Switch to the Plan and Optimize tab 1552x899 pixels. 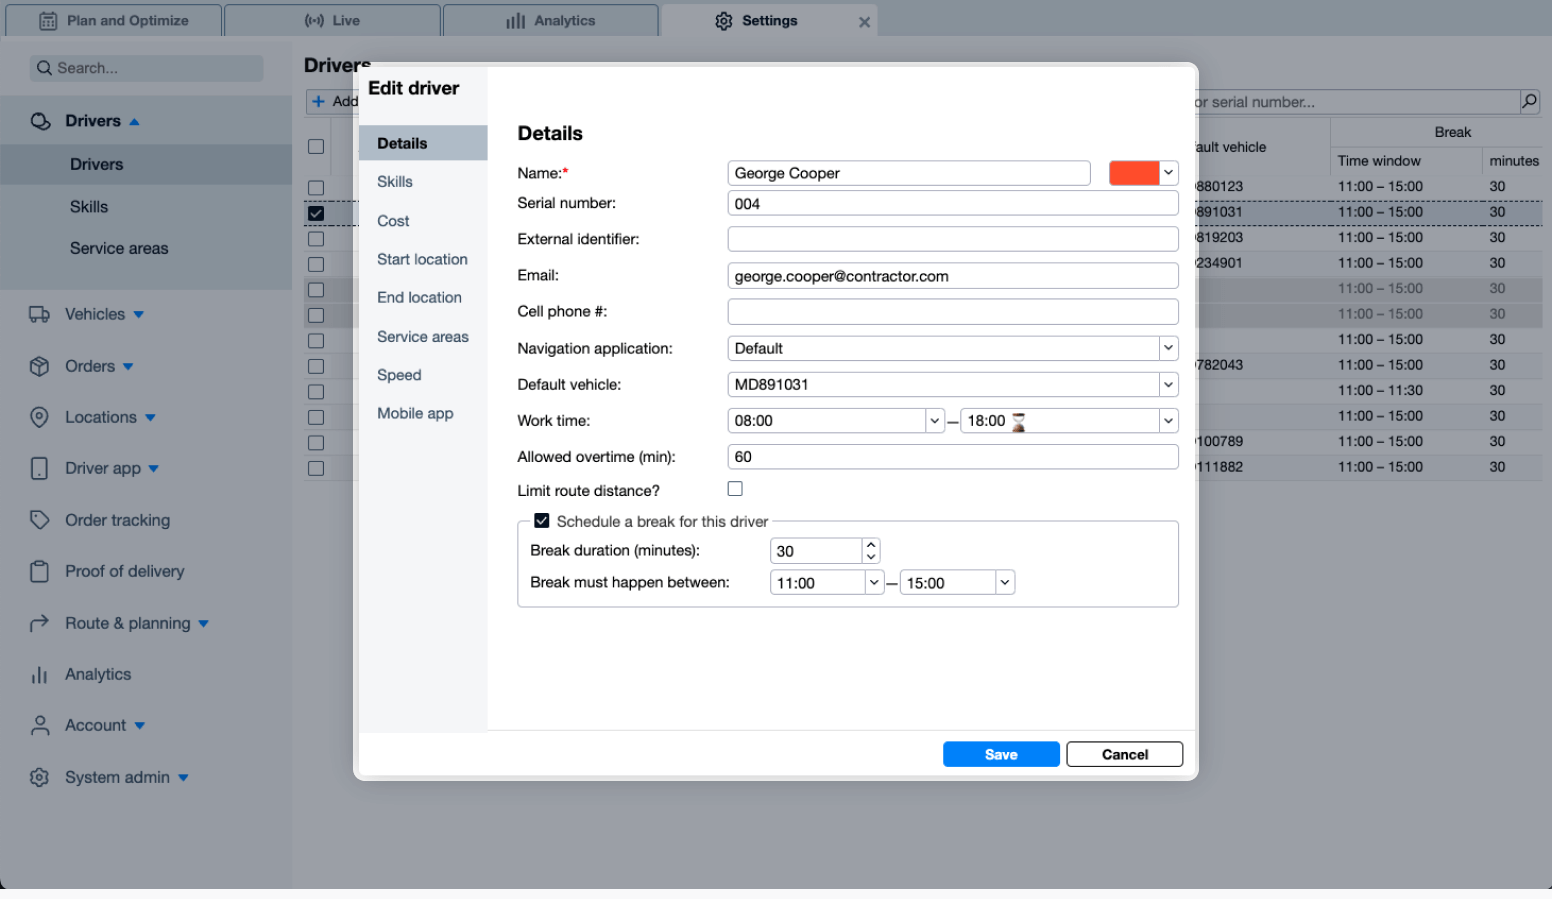[x=113, y=20]
